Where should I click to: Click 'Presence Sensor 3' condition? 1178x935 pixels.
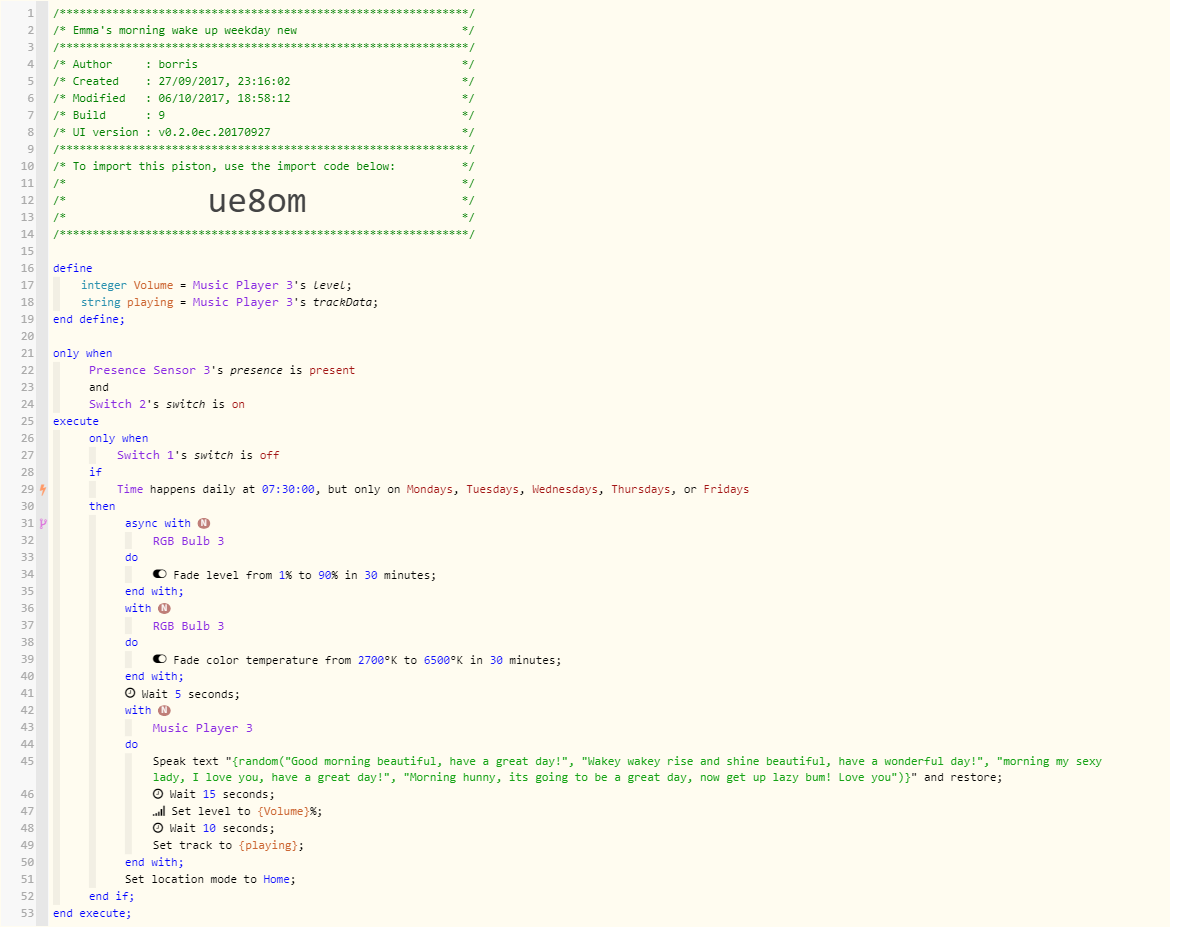click(x=222, y=370)
